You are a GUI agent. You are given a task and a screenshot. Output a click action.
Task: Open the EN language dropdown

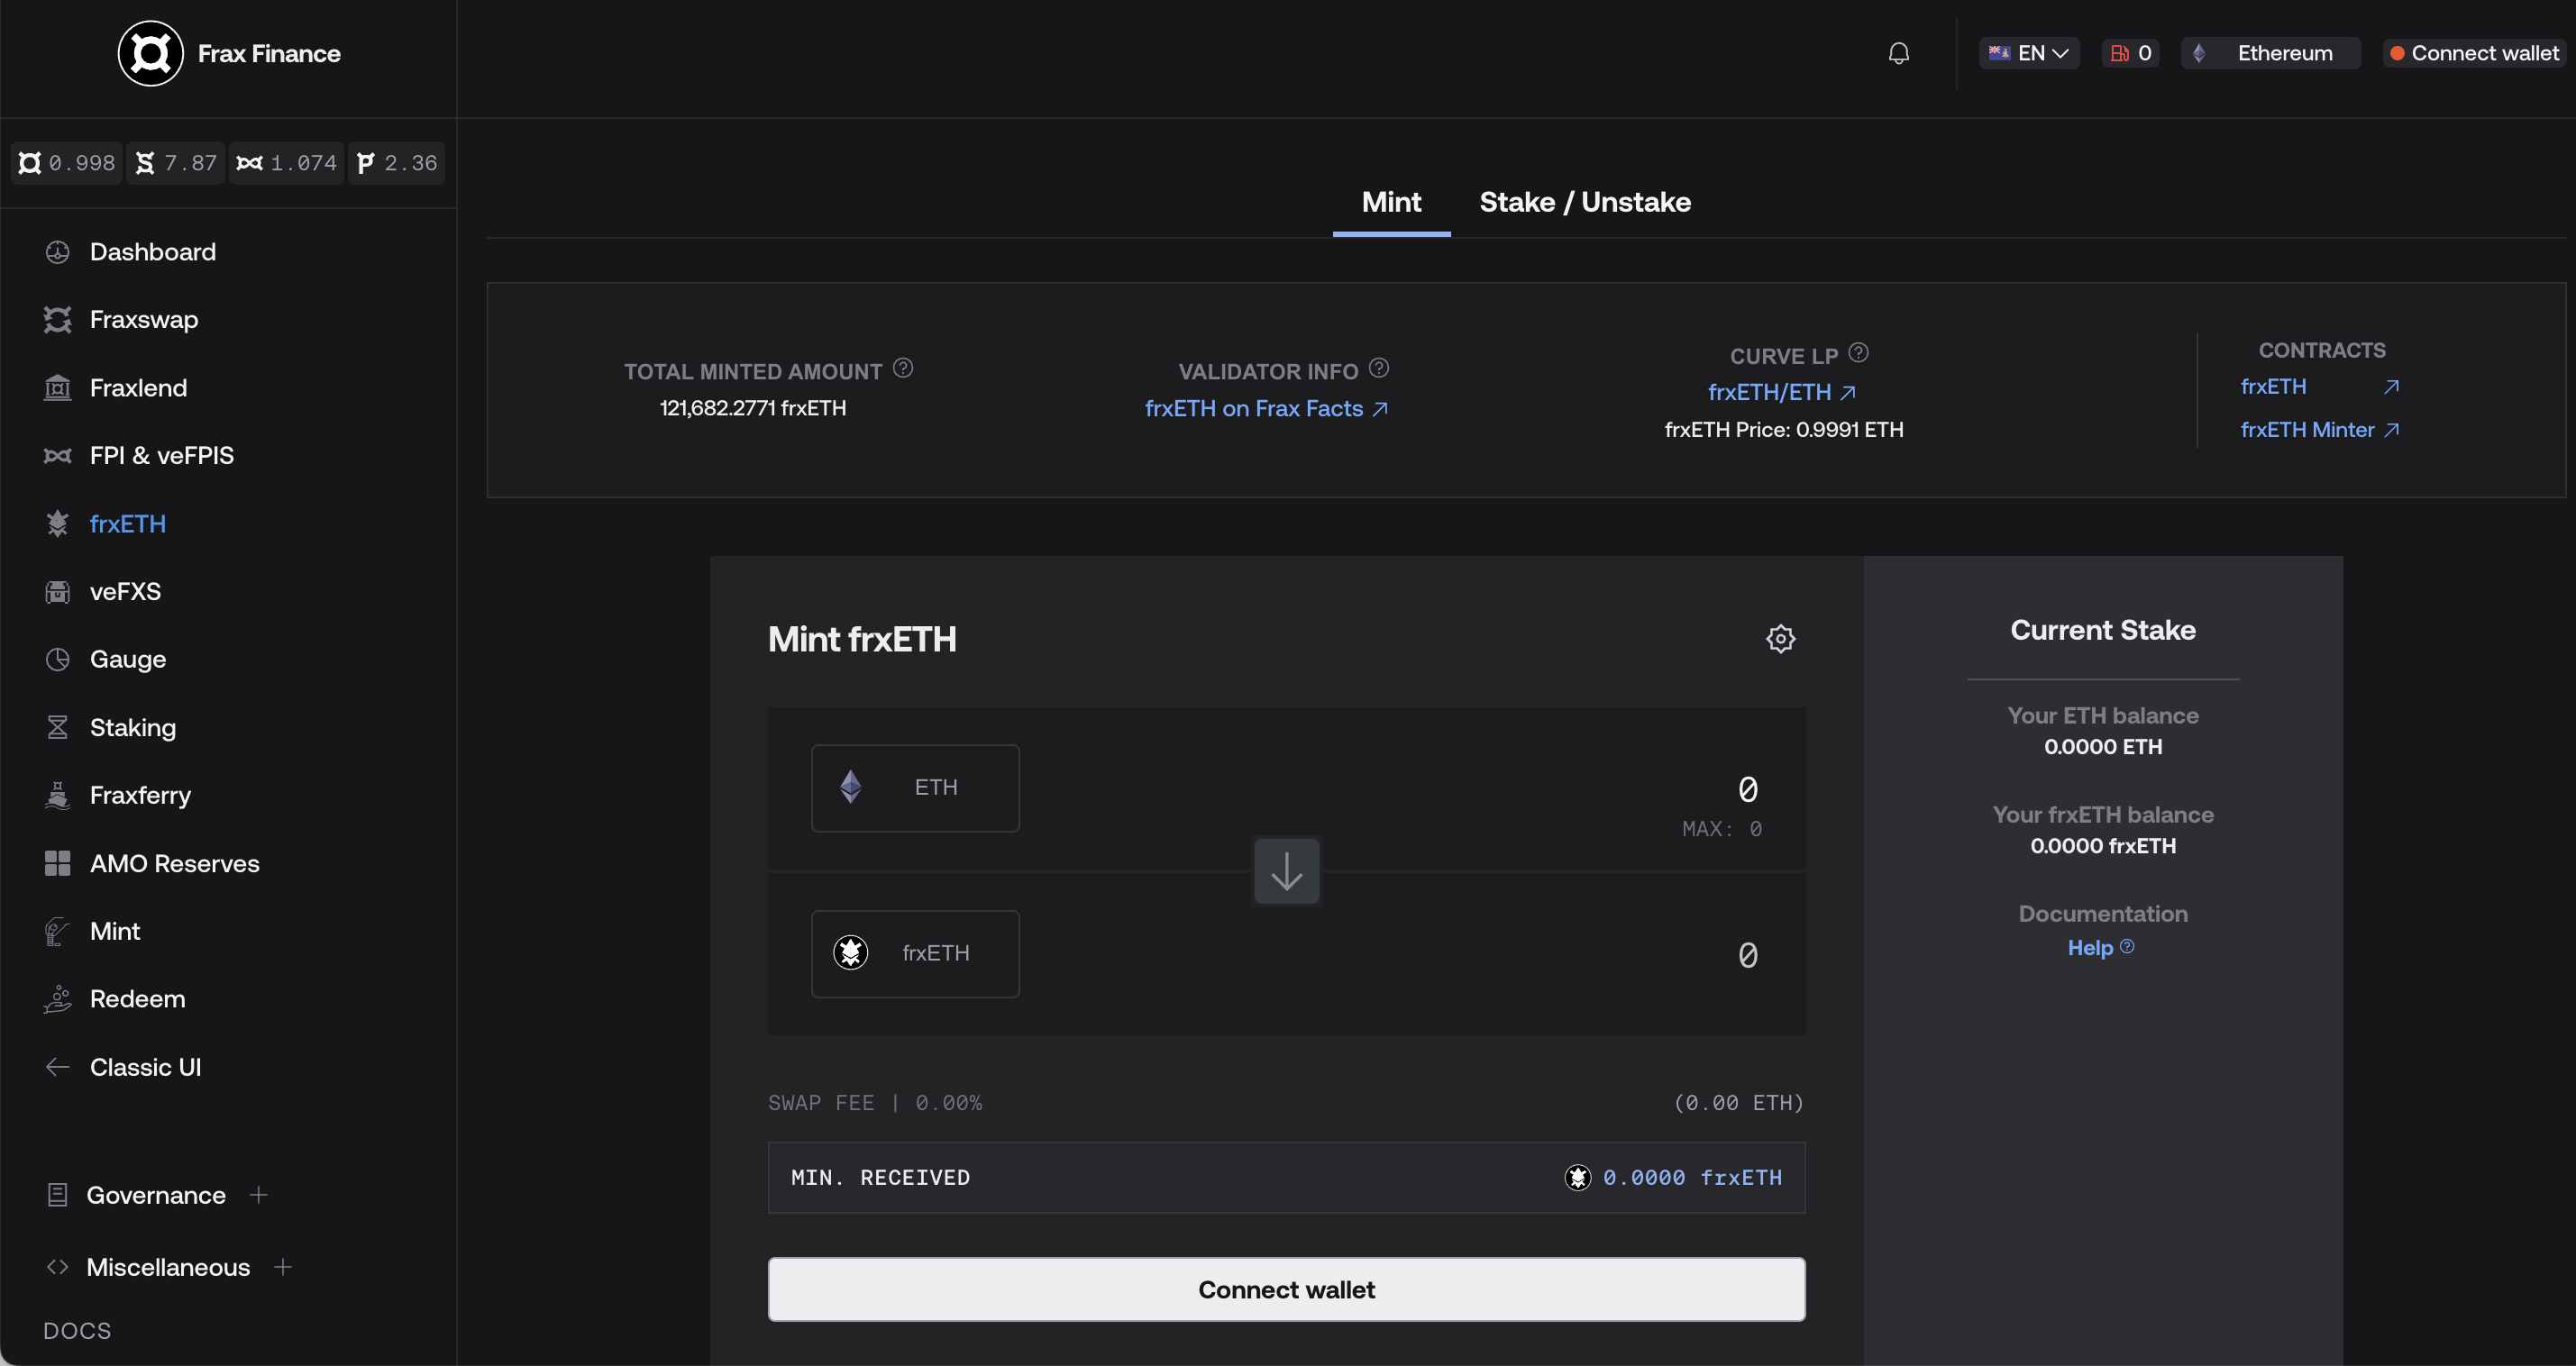click(x=2028, y=53)
